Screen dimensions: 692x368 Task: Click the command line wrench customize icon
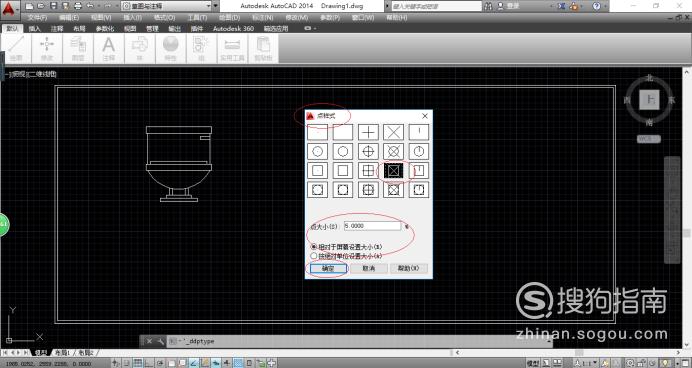click(x=160, y=341)
